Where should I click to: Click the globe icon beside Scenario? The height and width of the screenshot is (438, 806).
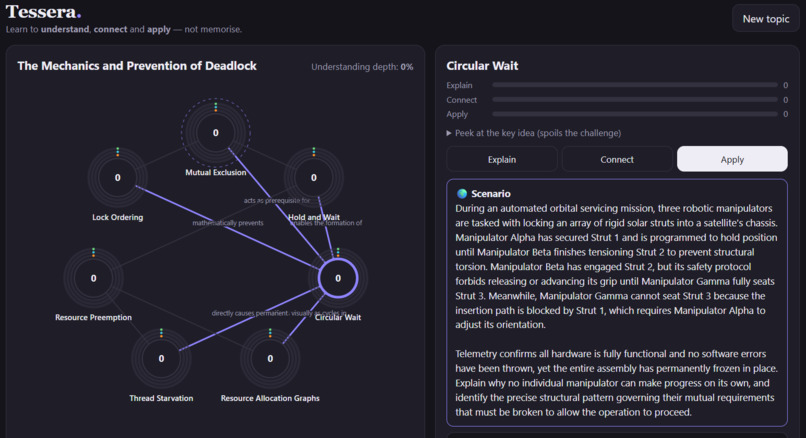coord(462,194)
